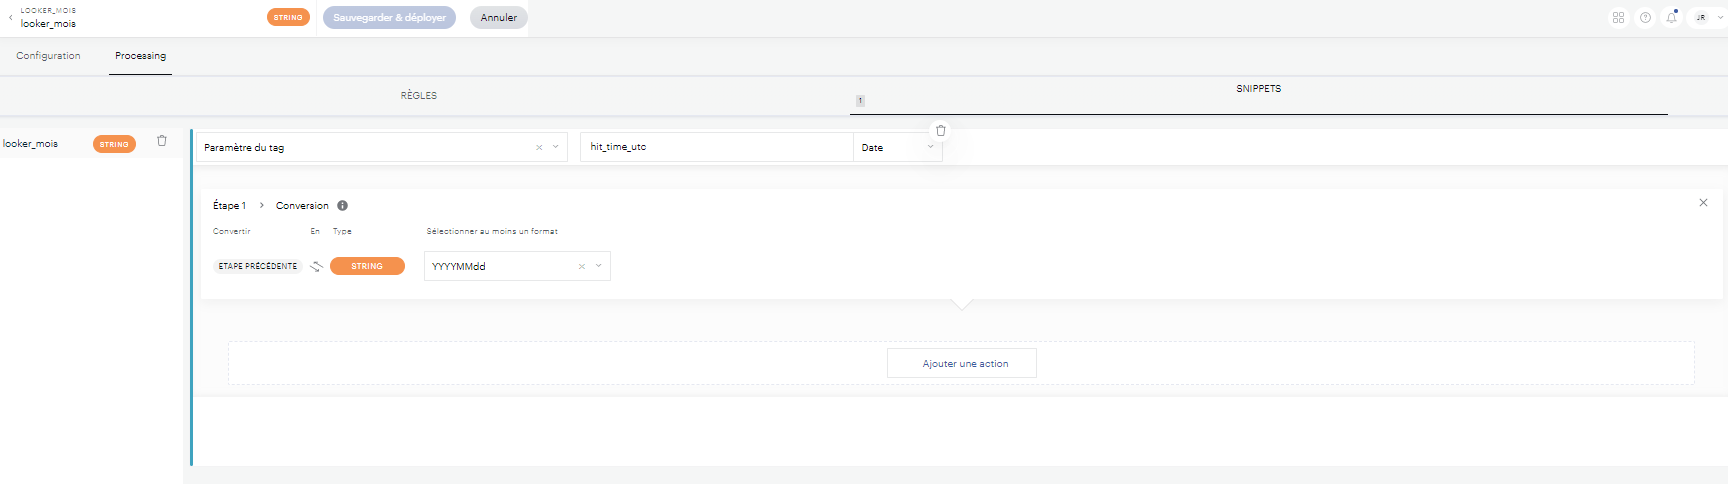The image size is (1728, 484).
Task: Clear the Paramètre du tag selection
Action: click(539, 148)
